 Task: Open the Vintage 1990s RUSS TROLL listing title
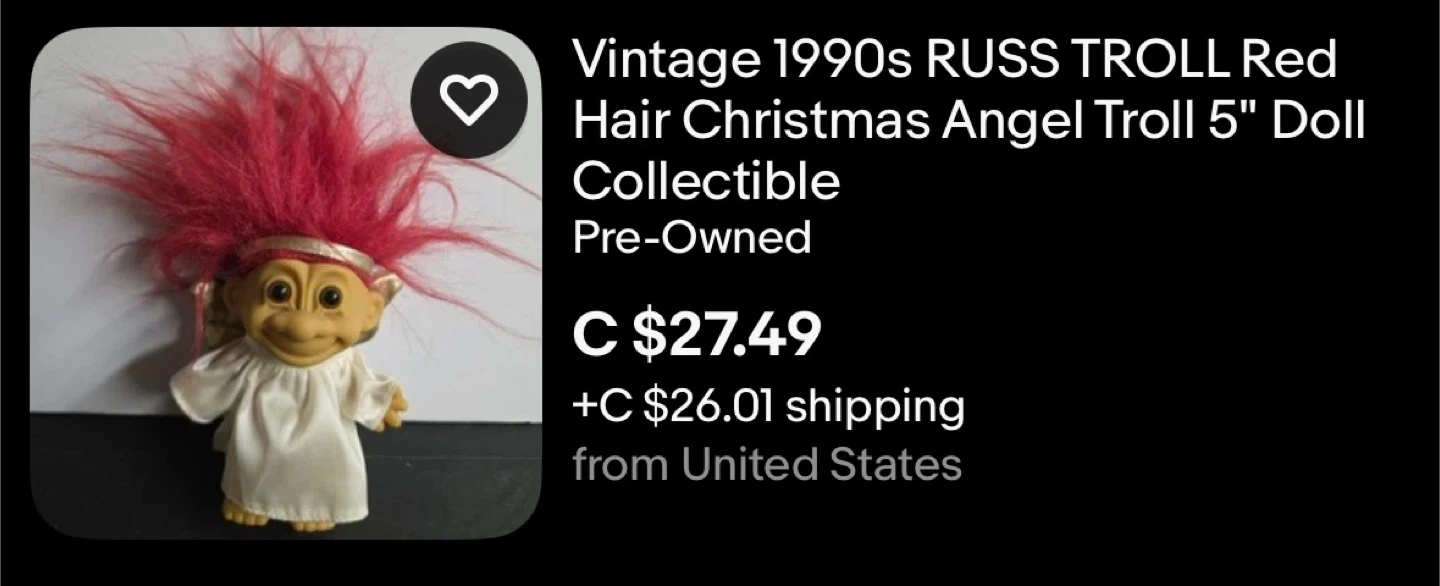968,121
